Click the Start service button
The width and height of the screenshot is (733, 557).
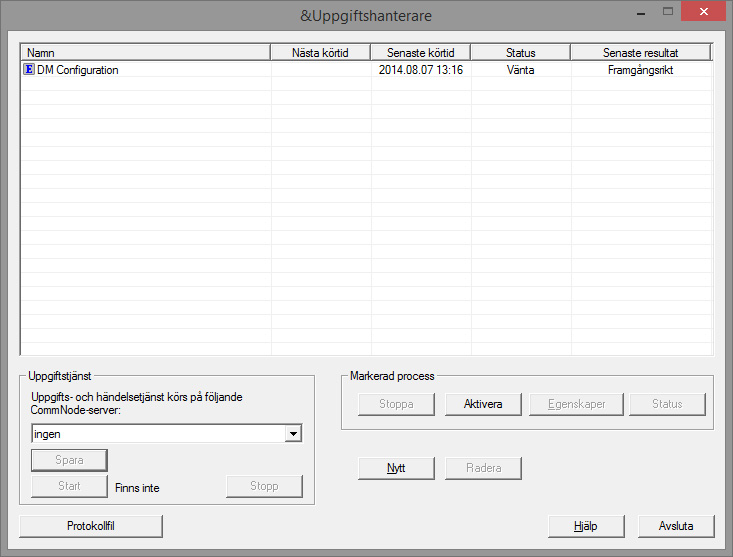click(69, 487)
